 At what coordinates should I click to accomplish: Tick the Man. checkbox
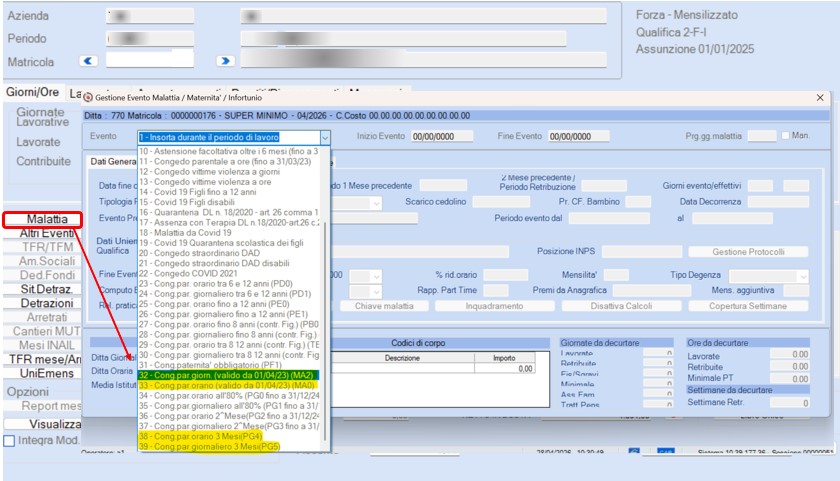785,136
